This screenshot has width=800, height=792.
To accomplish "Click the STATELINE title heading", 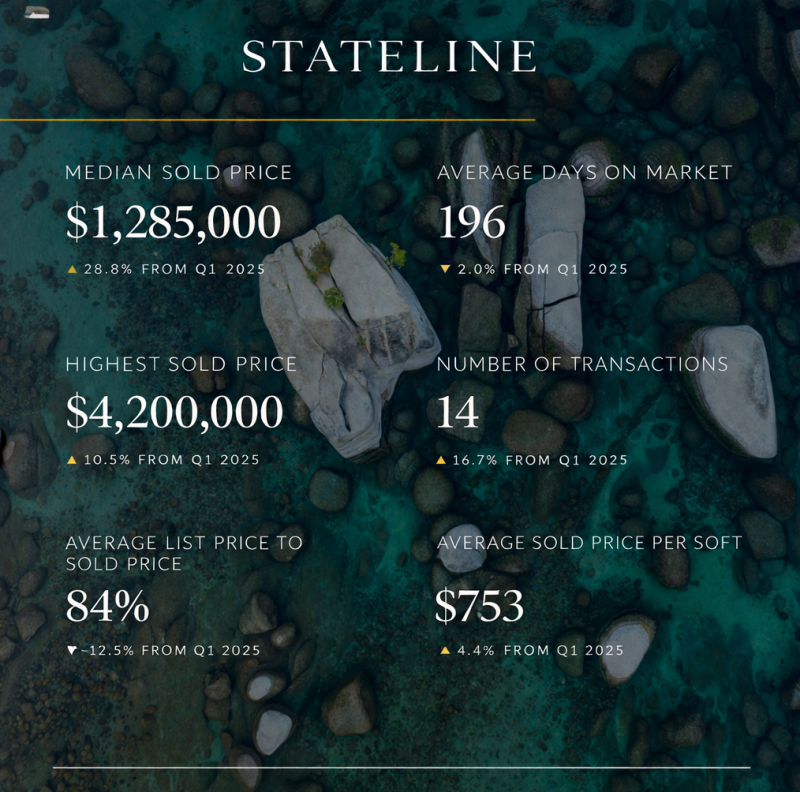I will (388, 57).
